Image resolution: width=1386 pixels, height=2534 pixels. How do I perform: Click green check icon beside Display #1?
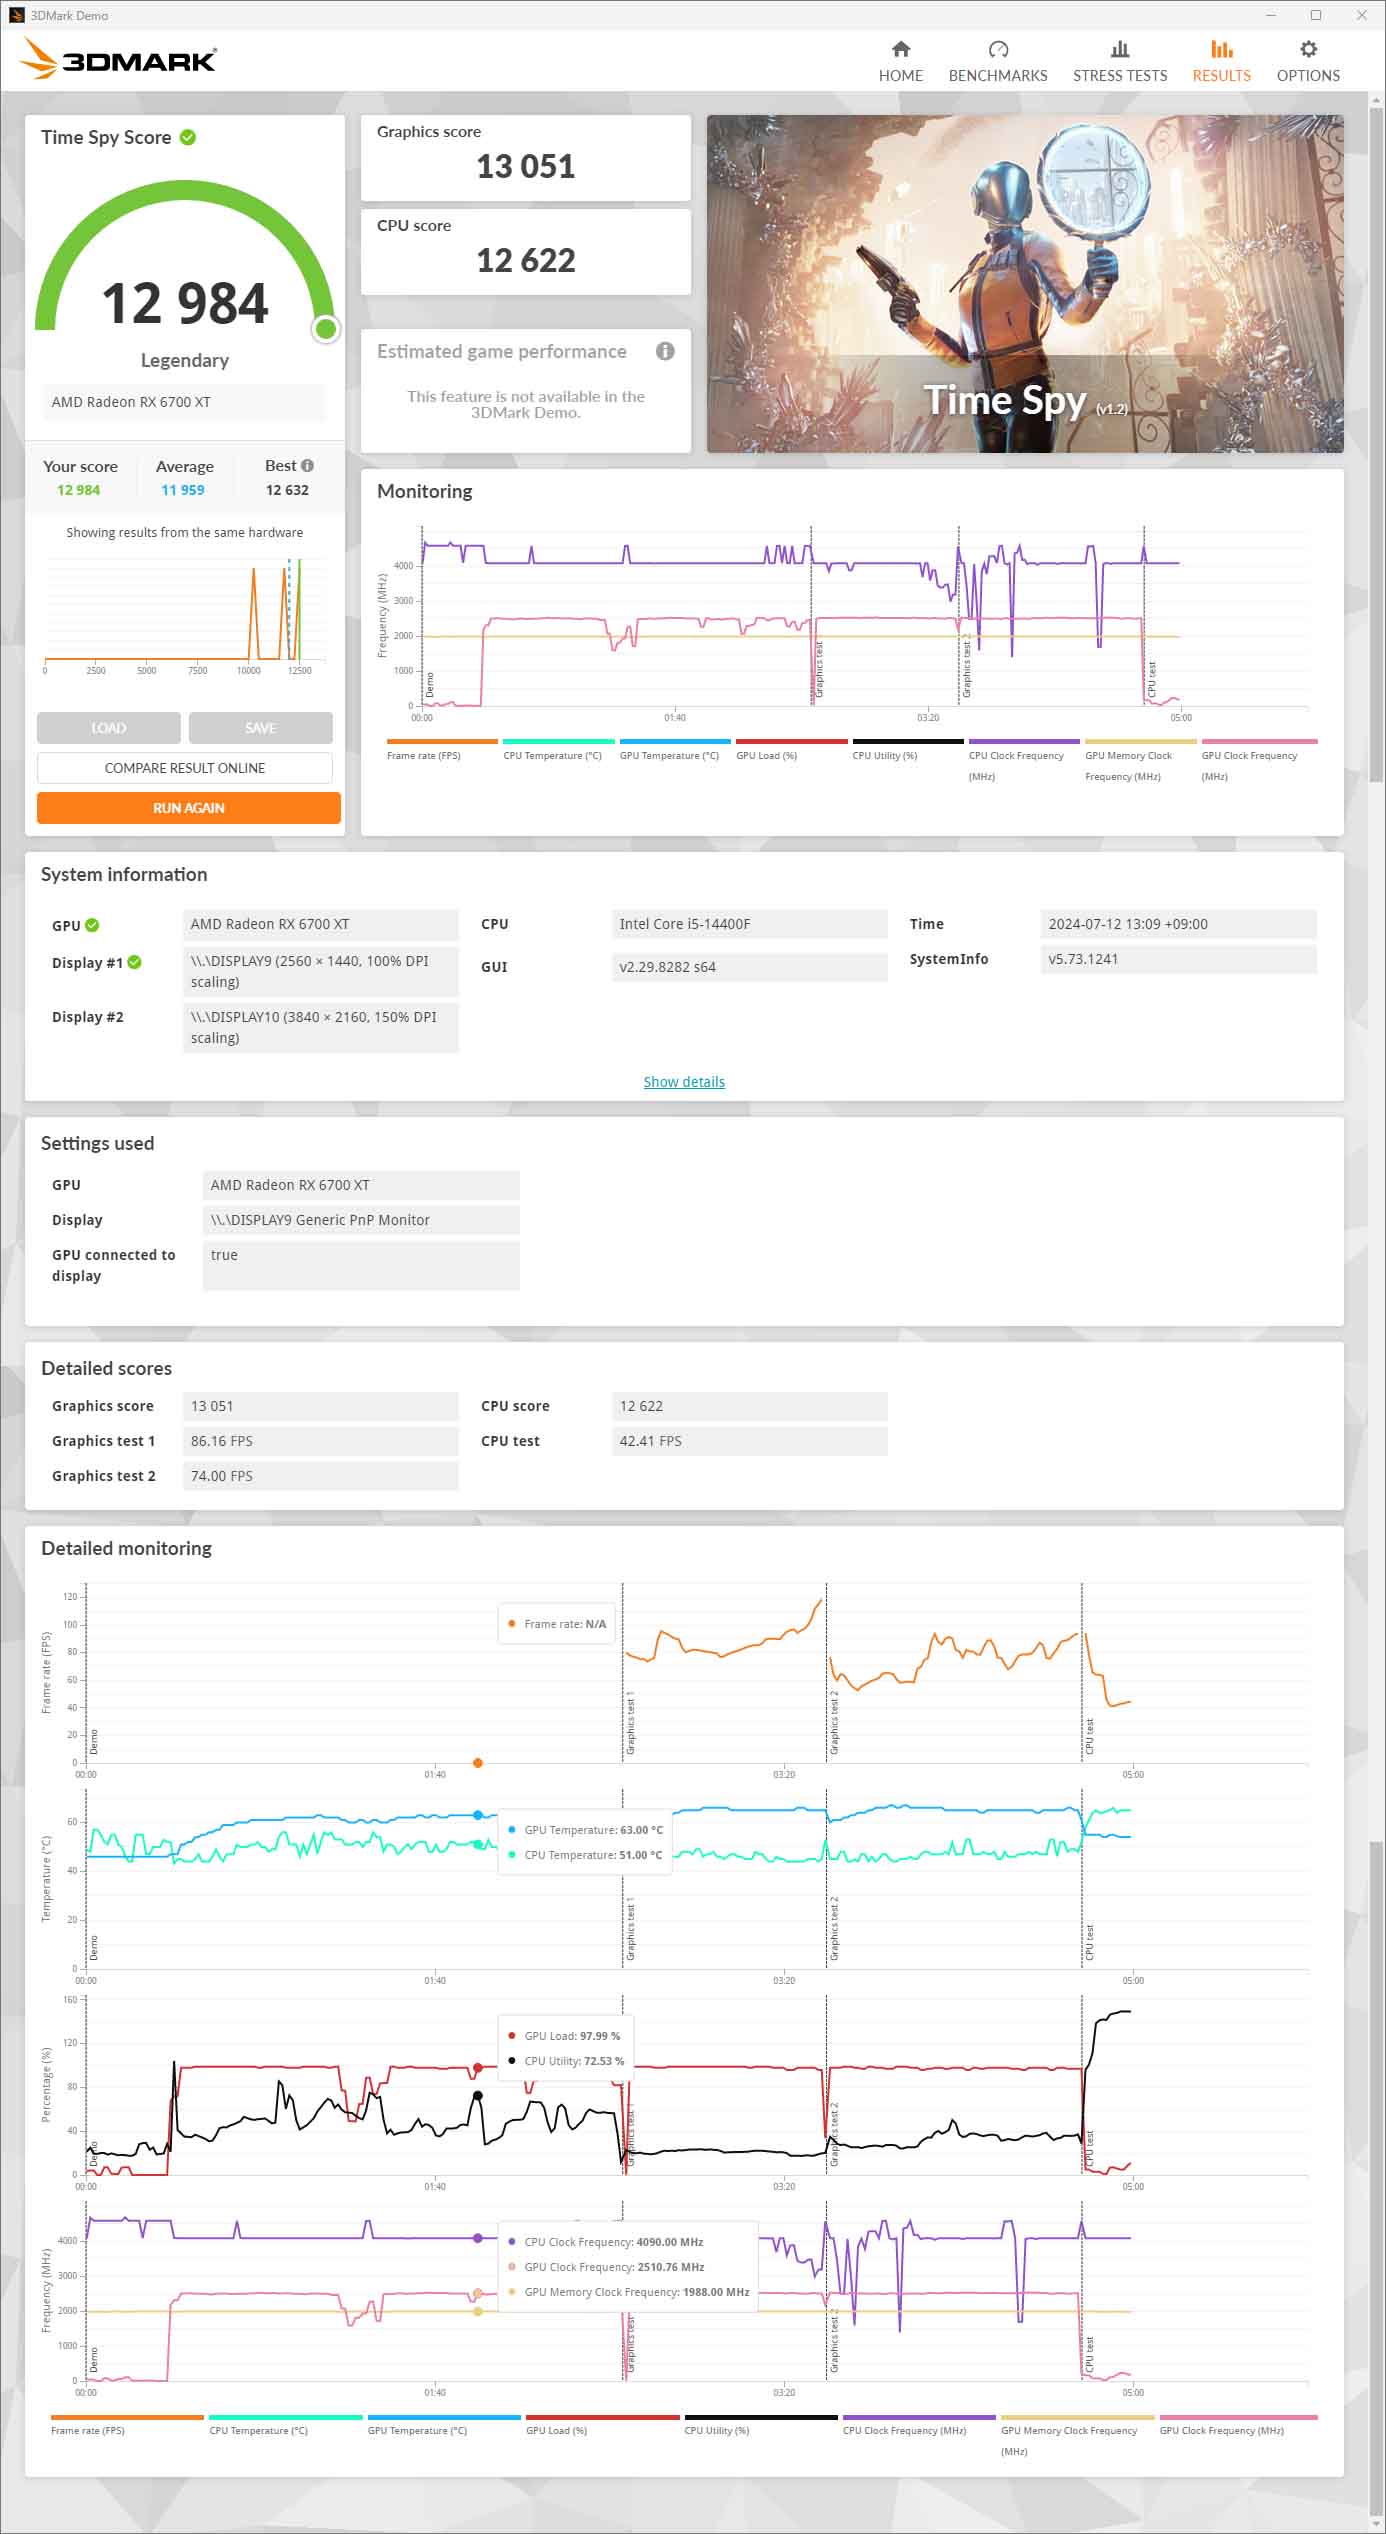tap(135, 962)
